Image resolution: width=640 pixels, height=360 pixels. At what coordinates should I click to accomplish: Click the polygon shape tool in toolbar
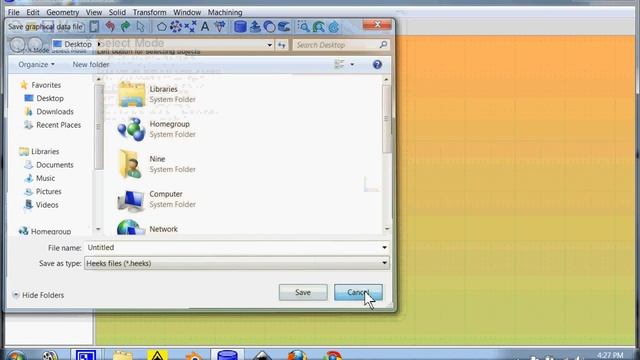click(x=162, y=27)
